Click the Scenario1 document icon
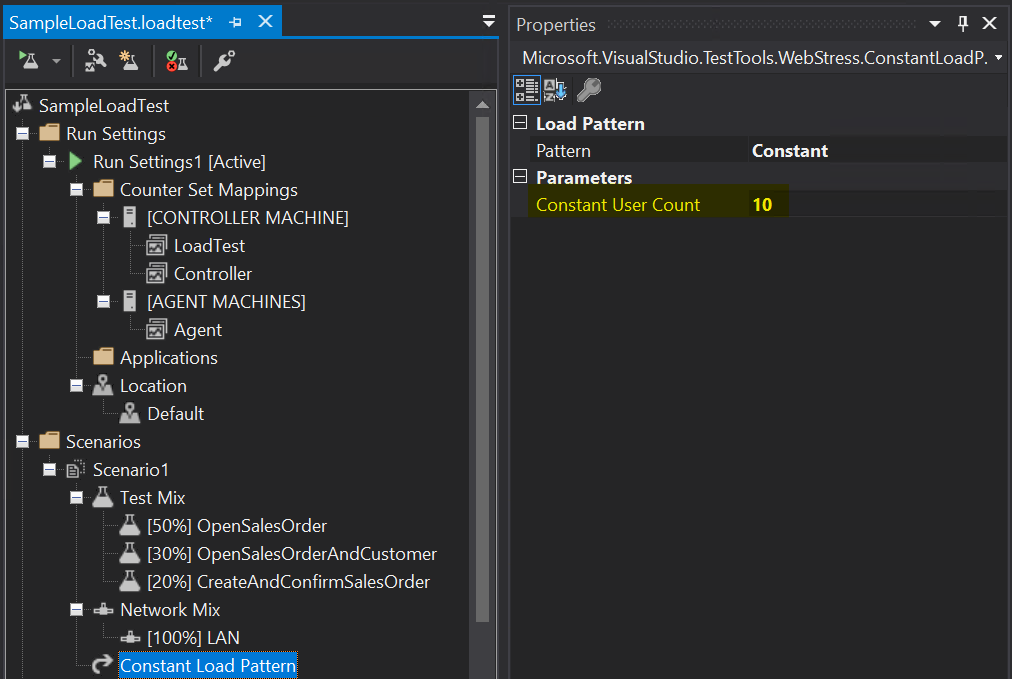The height and width of the screenshot is (679, 1012). point(76,469)
